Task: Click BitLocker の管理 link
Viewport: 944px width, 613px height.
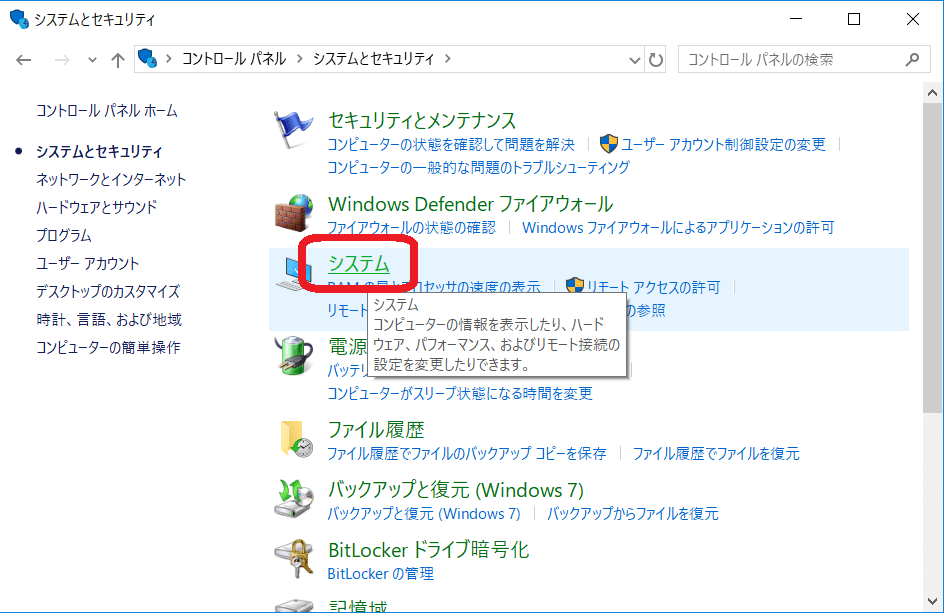Action: click(380, 574)
